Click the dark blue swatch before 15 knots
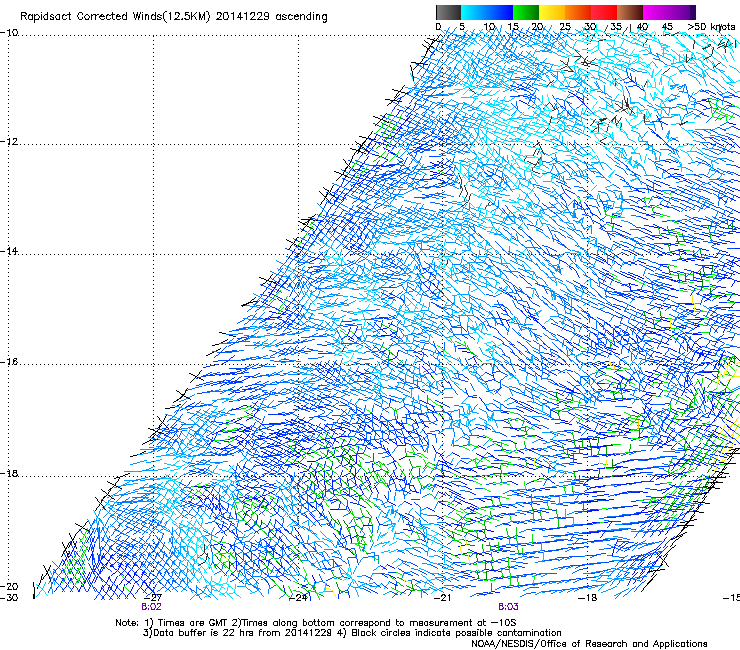This screenshot has width=740, height=650. 506,12
